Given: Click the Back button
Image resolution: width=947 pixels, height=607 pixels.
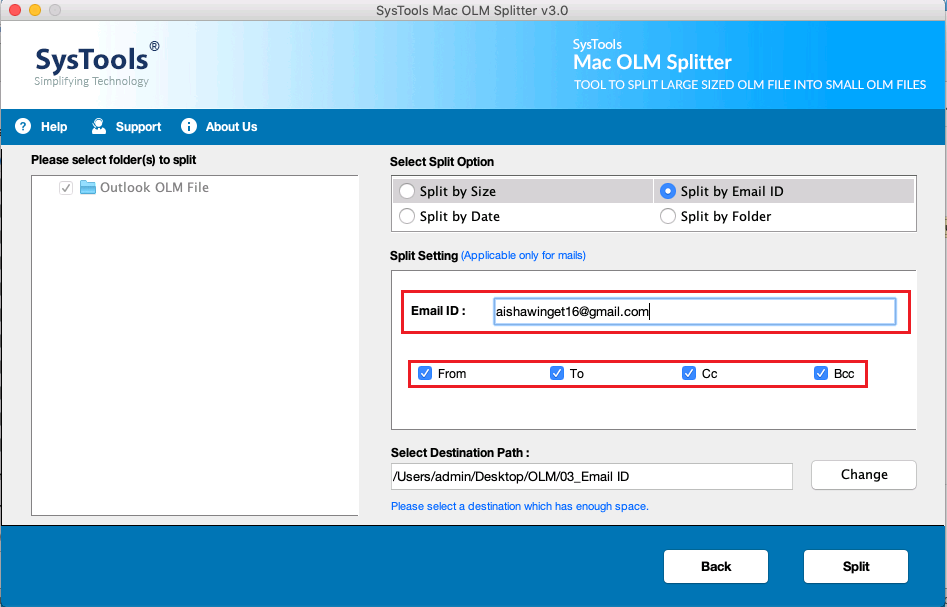Looking at the screenshot, I should [716, 567].
